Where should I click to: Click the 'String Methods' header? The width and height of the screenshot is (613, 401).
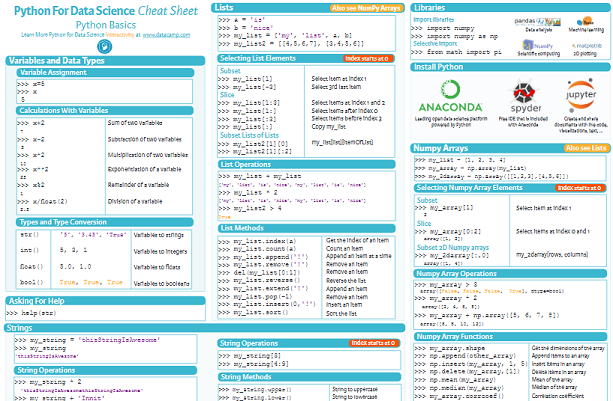[x=309, y=377]
